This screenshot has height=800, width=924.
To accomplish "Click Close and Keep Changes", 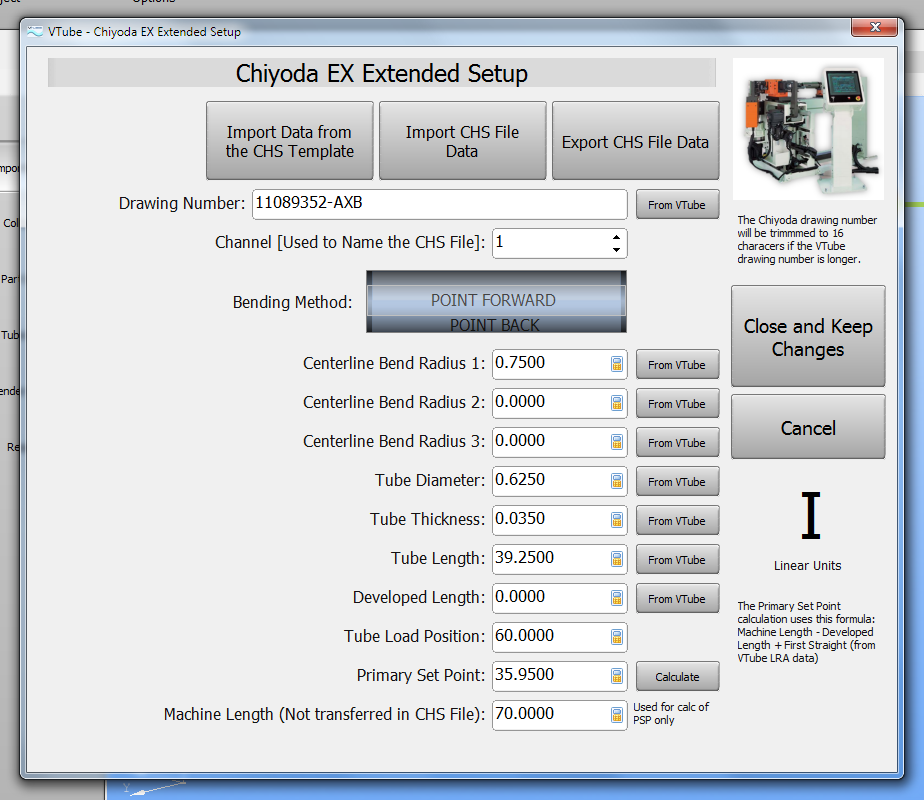I will [x=808, y=337].
